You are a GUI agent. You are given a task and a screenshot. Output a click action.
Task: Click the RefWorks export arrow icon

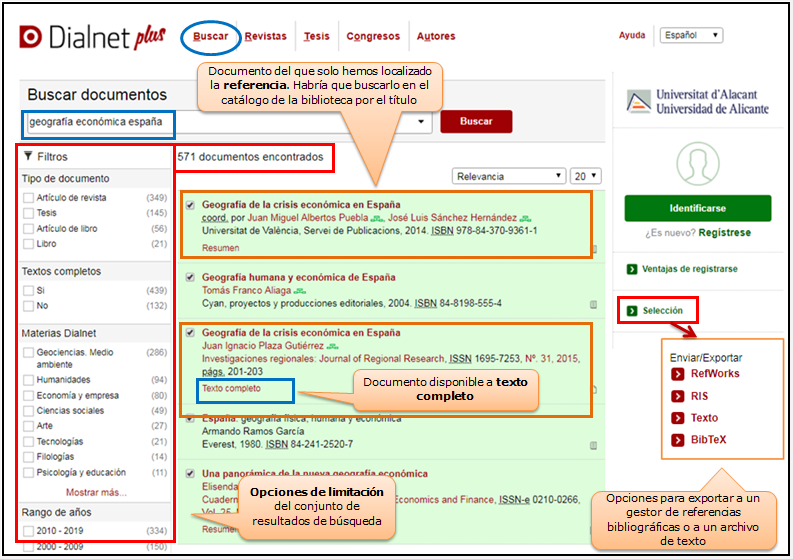[x=678, y=374]
